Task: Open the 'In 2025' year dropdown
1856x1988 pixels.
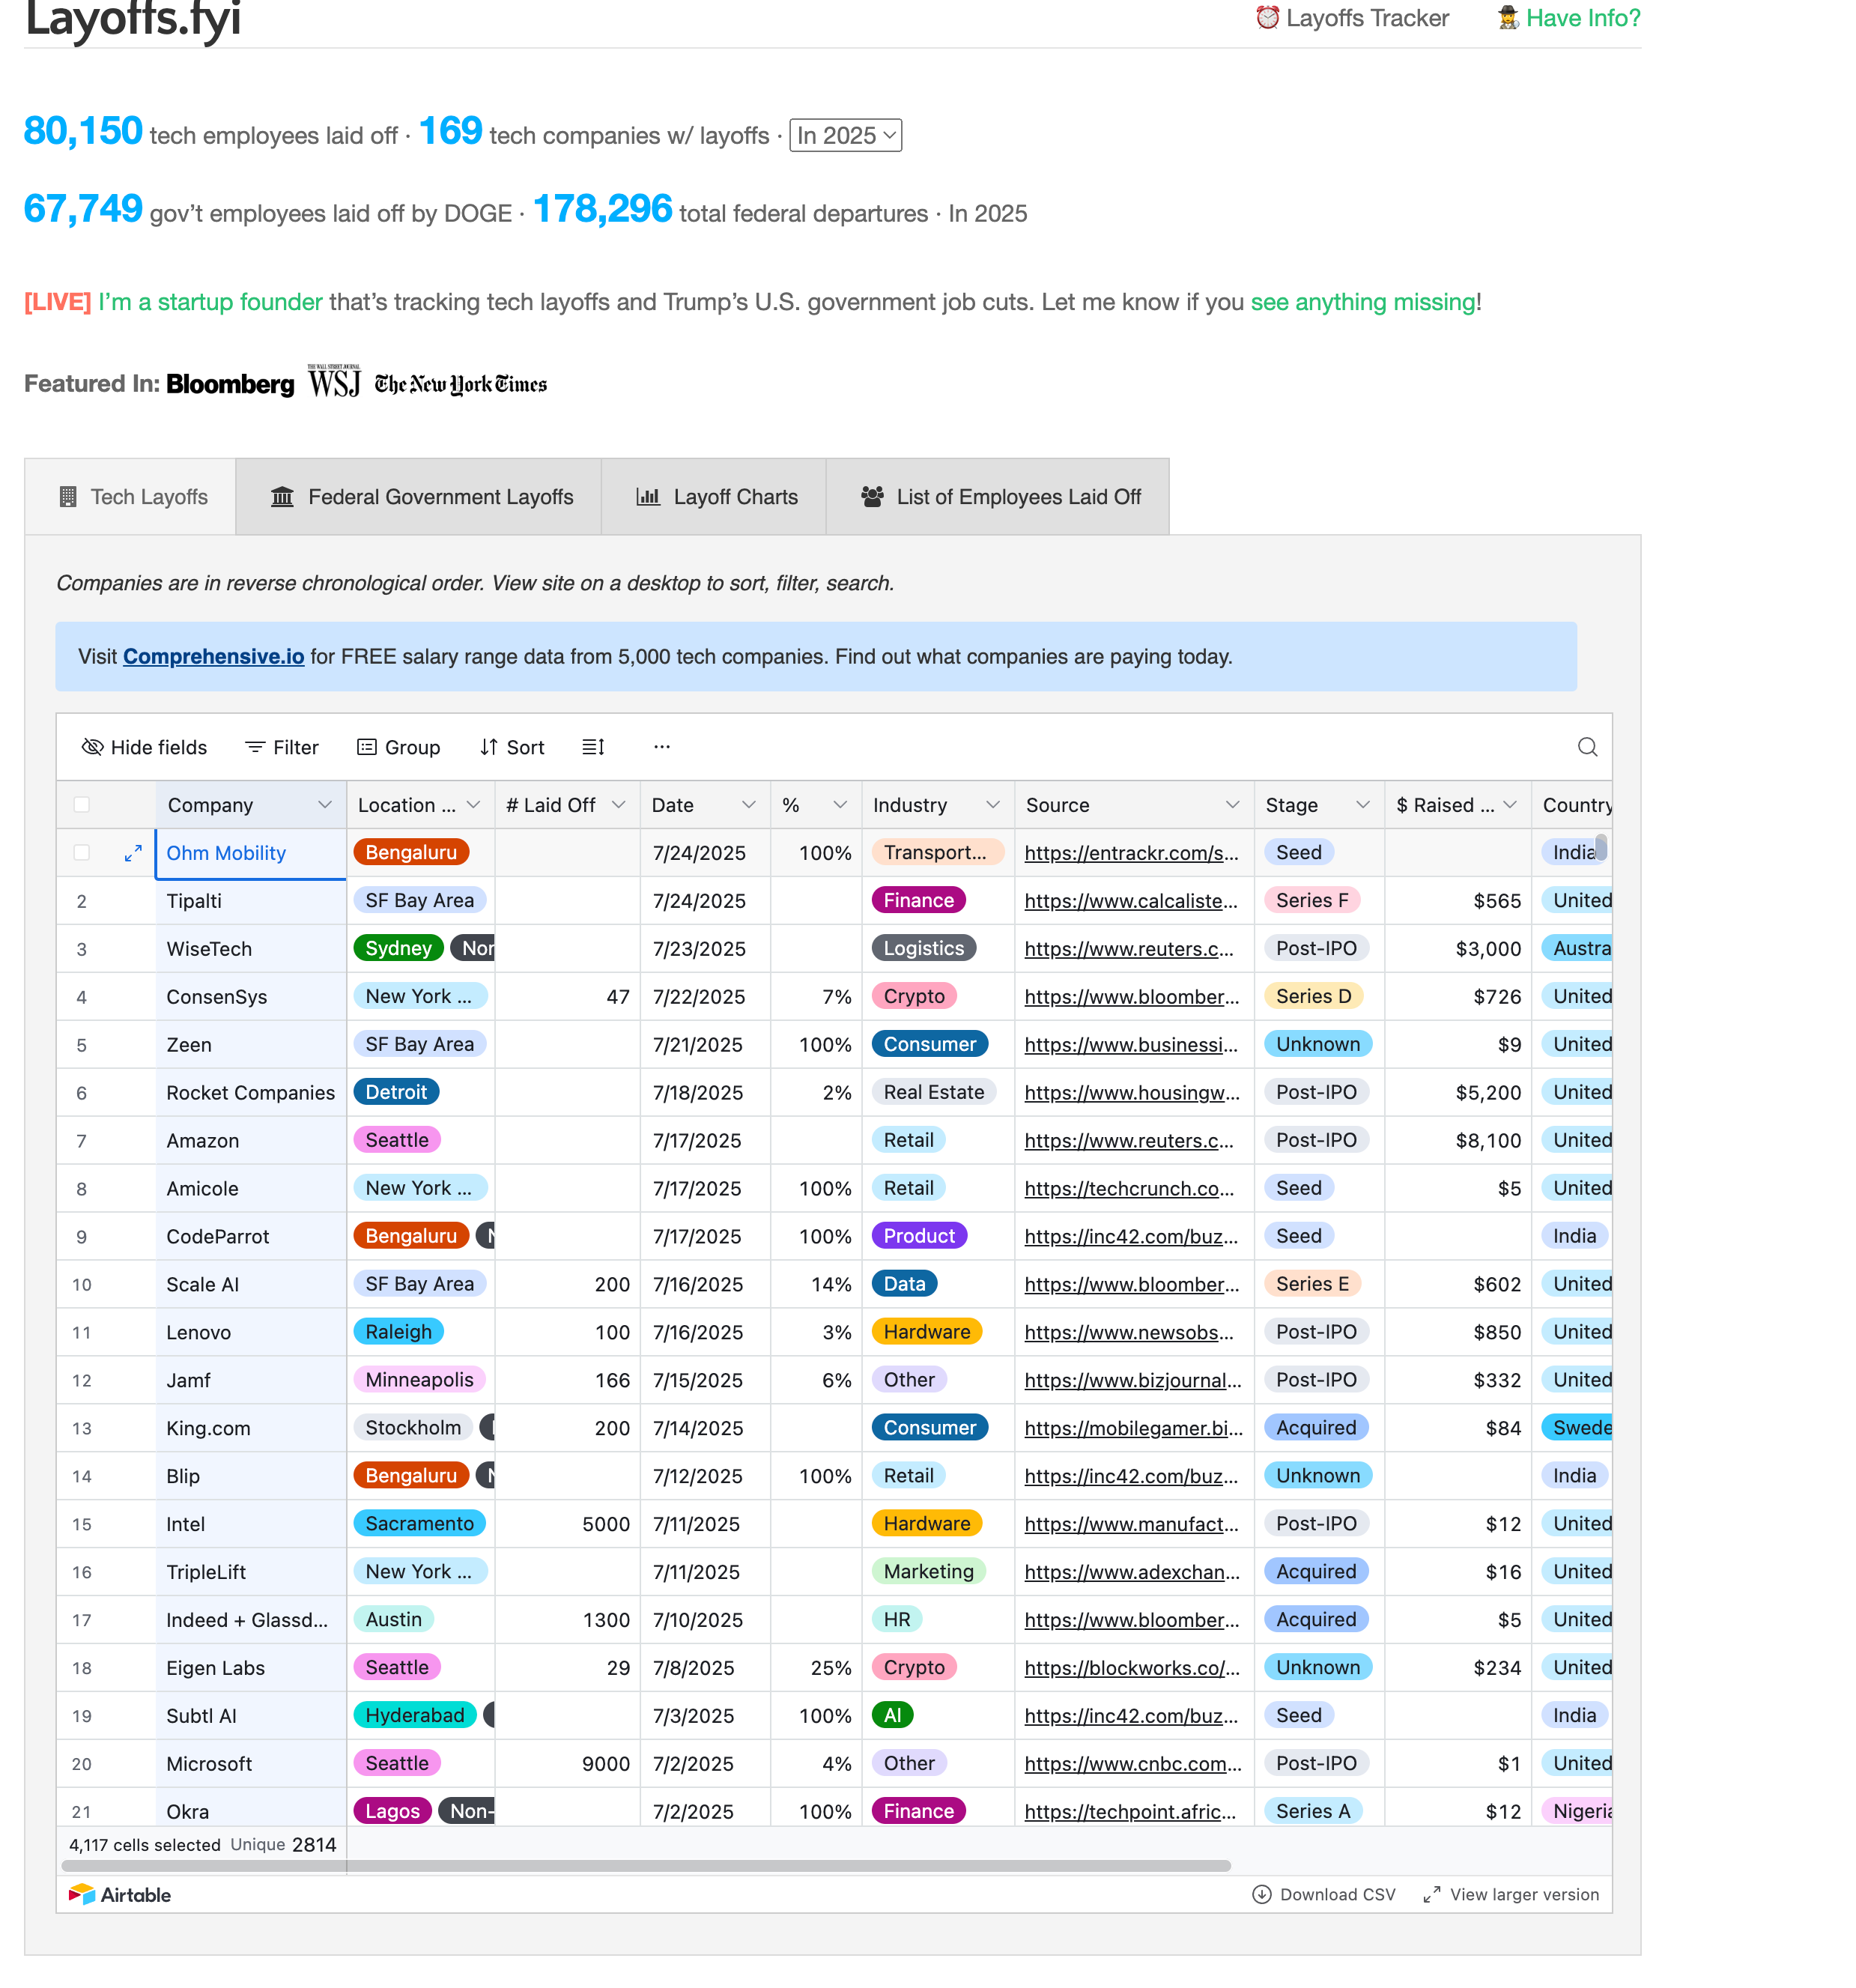Action: coord(845,135)
